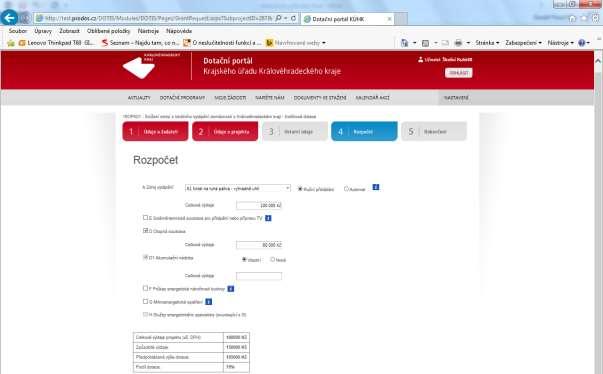The height and width of the screenshot is (374, 603).
Task: Expand the heat source type dropdown
Action: click(x=238, y=188)
